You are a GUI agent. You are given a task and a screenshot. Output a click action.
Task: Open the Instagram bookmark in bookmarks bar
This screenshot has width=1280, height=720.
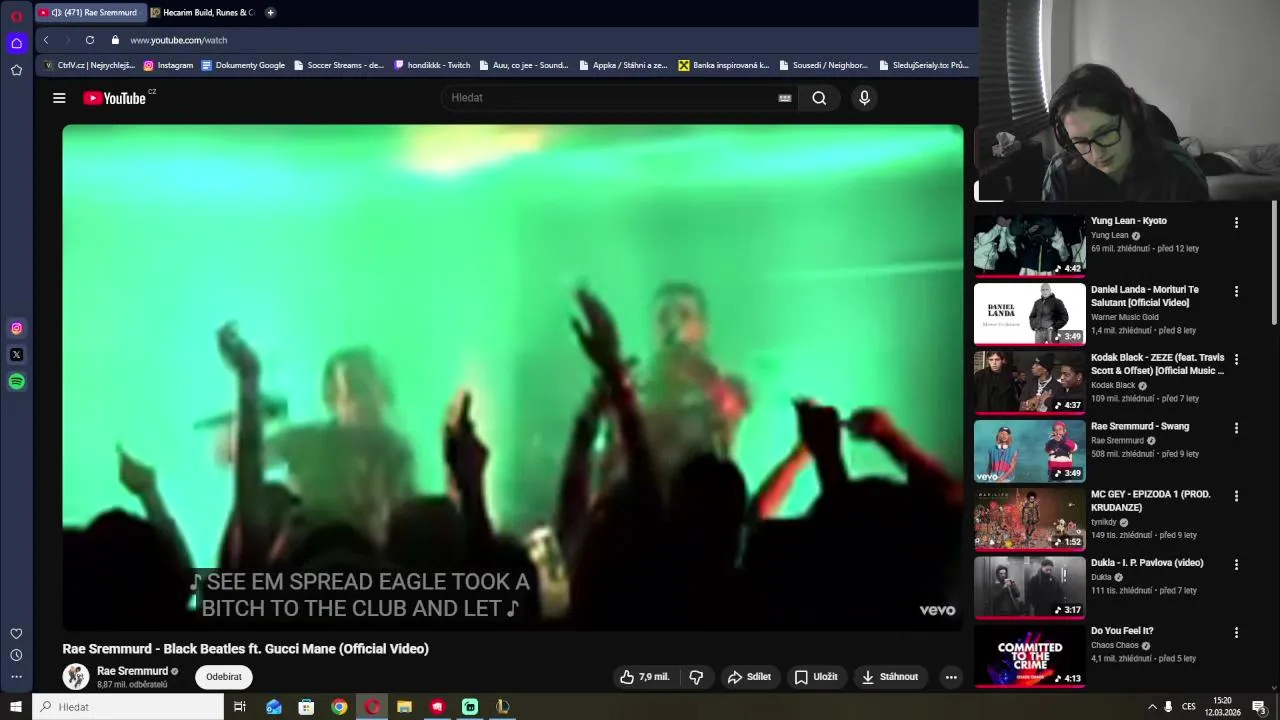[168, 65]
